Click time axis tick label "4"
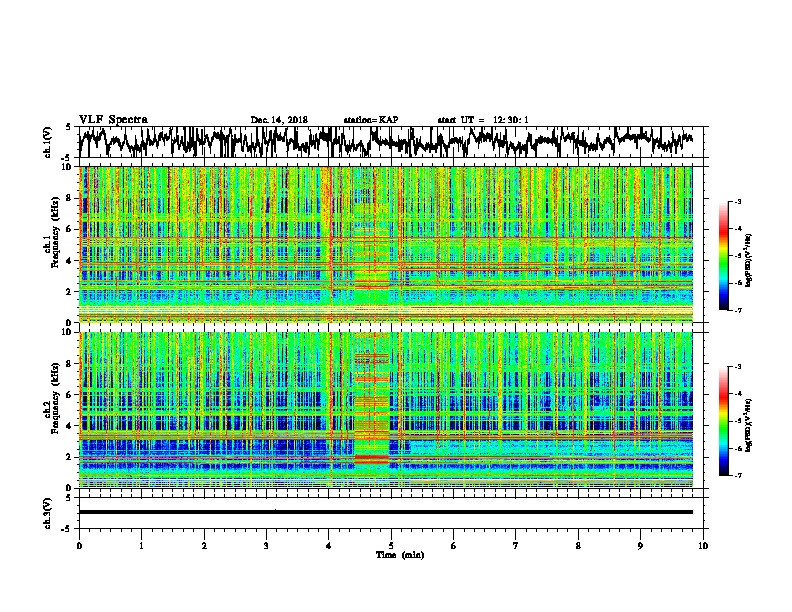This screenshot has height=612, width=792. [x=329, y=546]
